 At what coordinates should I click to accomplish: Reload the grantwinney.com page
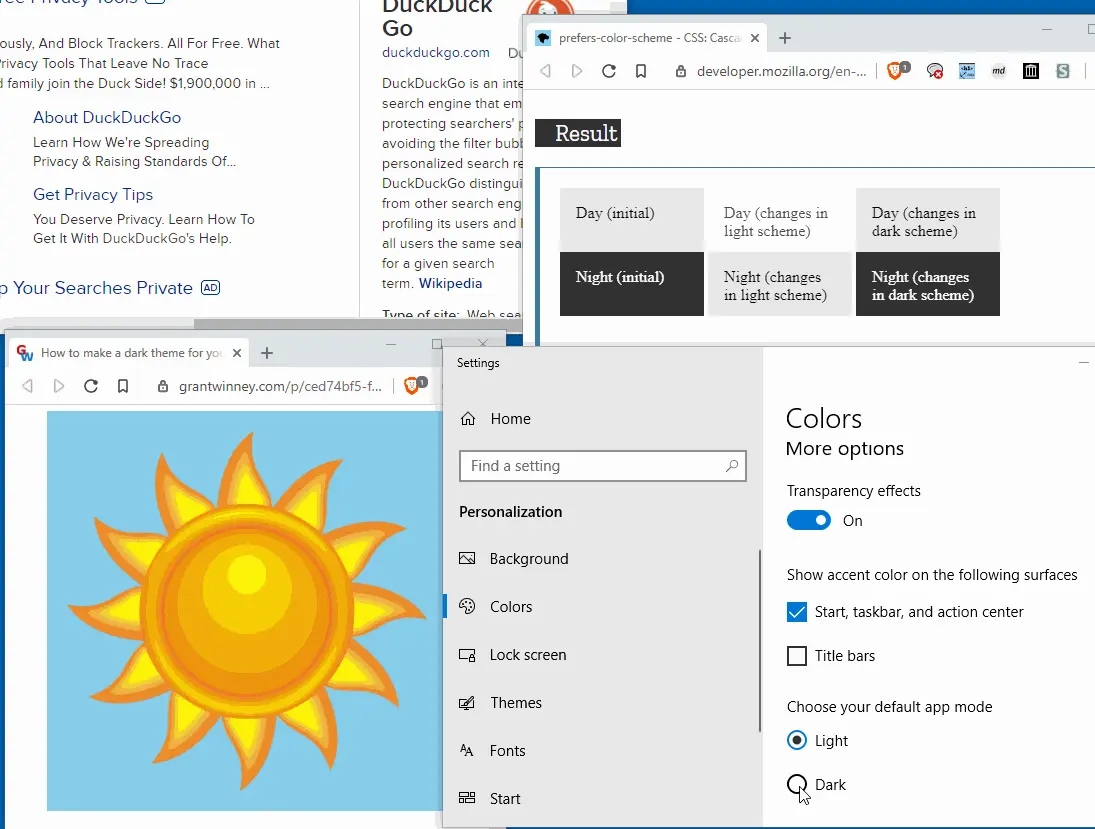(91, 386)
